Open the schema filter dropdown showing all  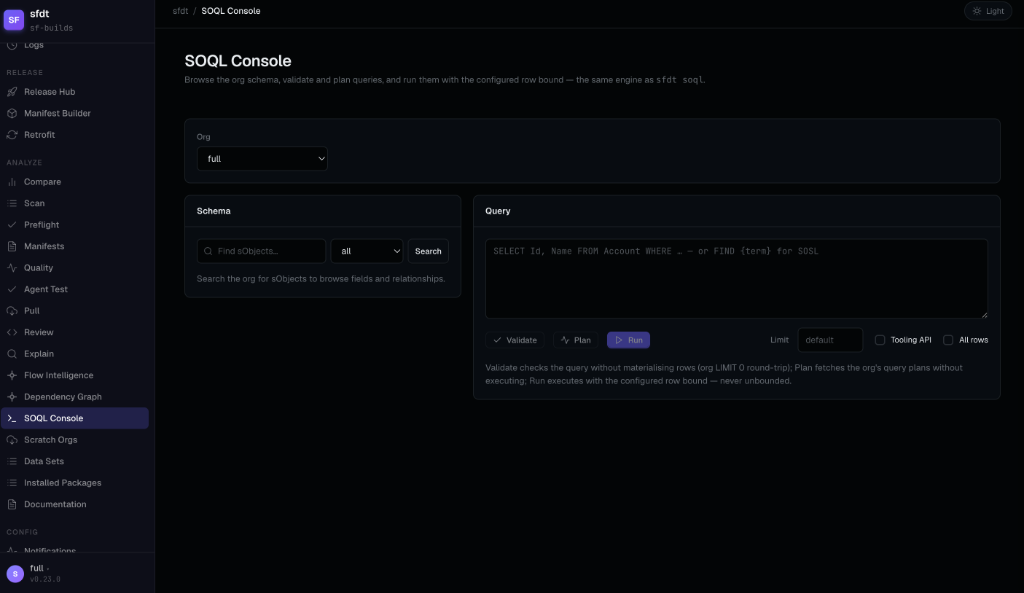coord(367,251)
